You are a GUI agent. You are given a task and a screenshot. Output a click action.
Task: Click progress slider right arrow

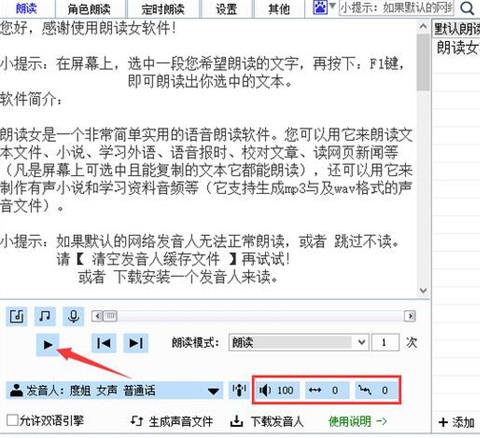click(x=410, y=316)
